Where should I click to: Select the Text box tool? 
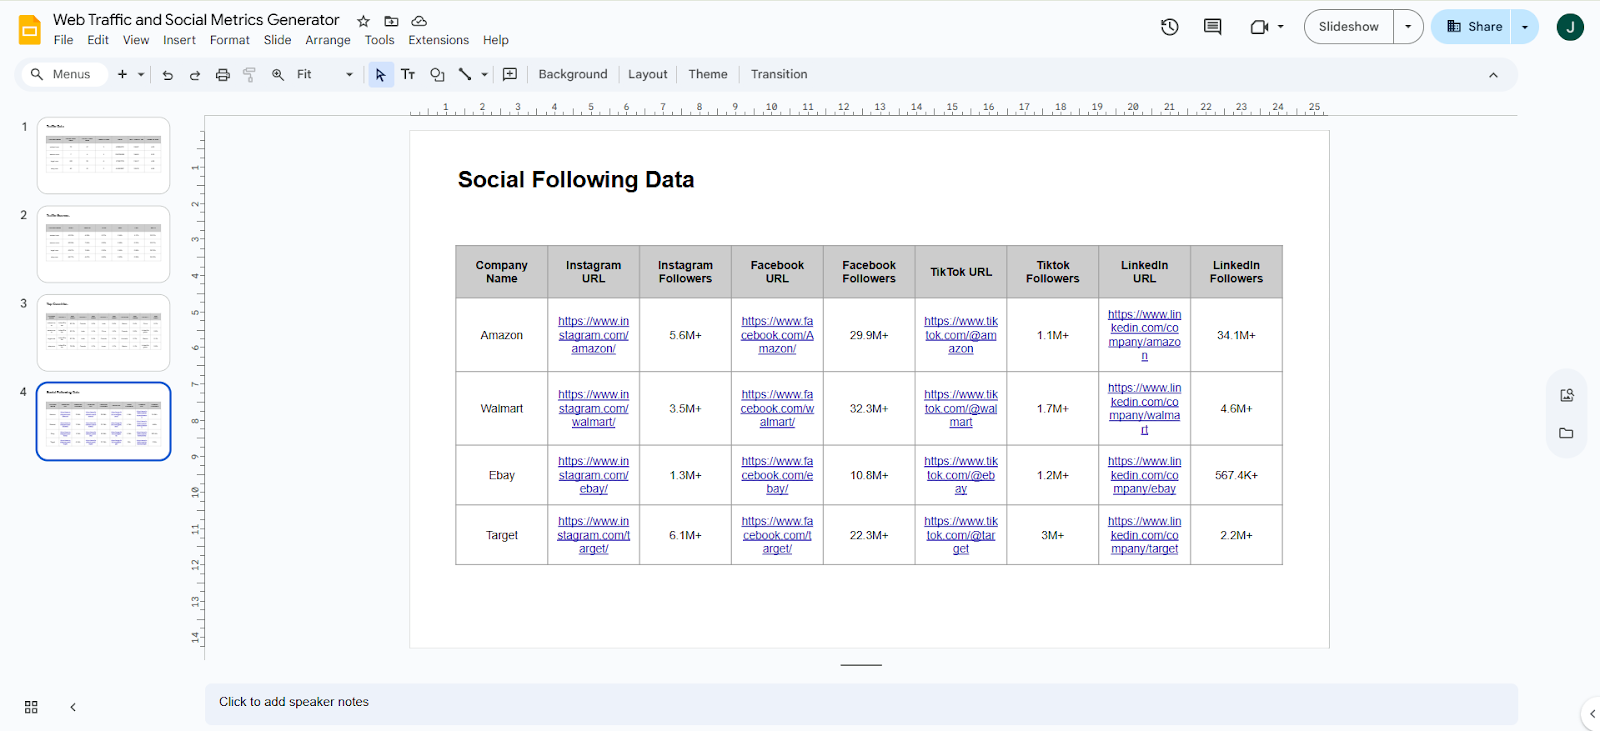(x=408, y=75)
